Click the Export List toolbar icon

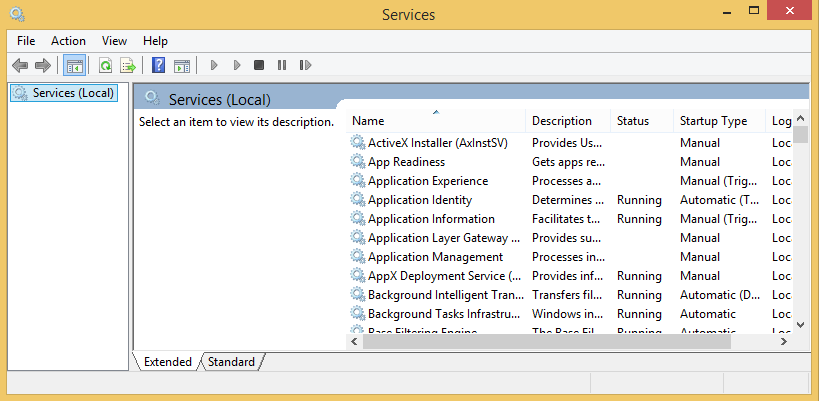pos(128,65)
